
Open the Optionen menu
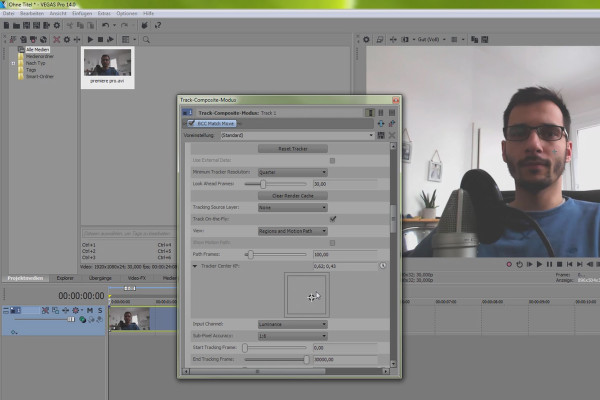coord(127,13)
